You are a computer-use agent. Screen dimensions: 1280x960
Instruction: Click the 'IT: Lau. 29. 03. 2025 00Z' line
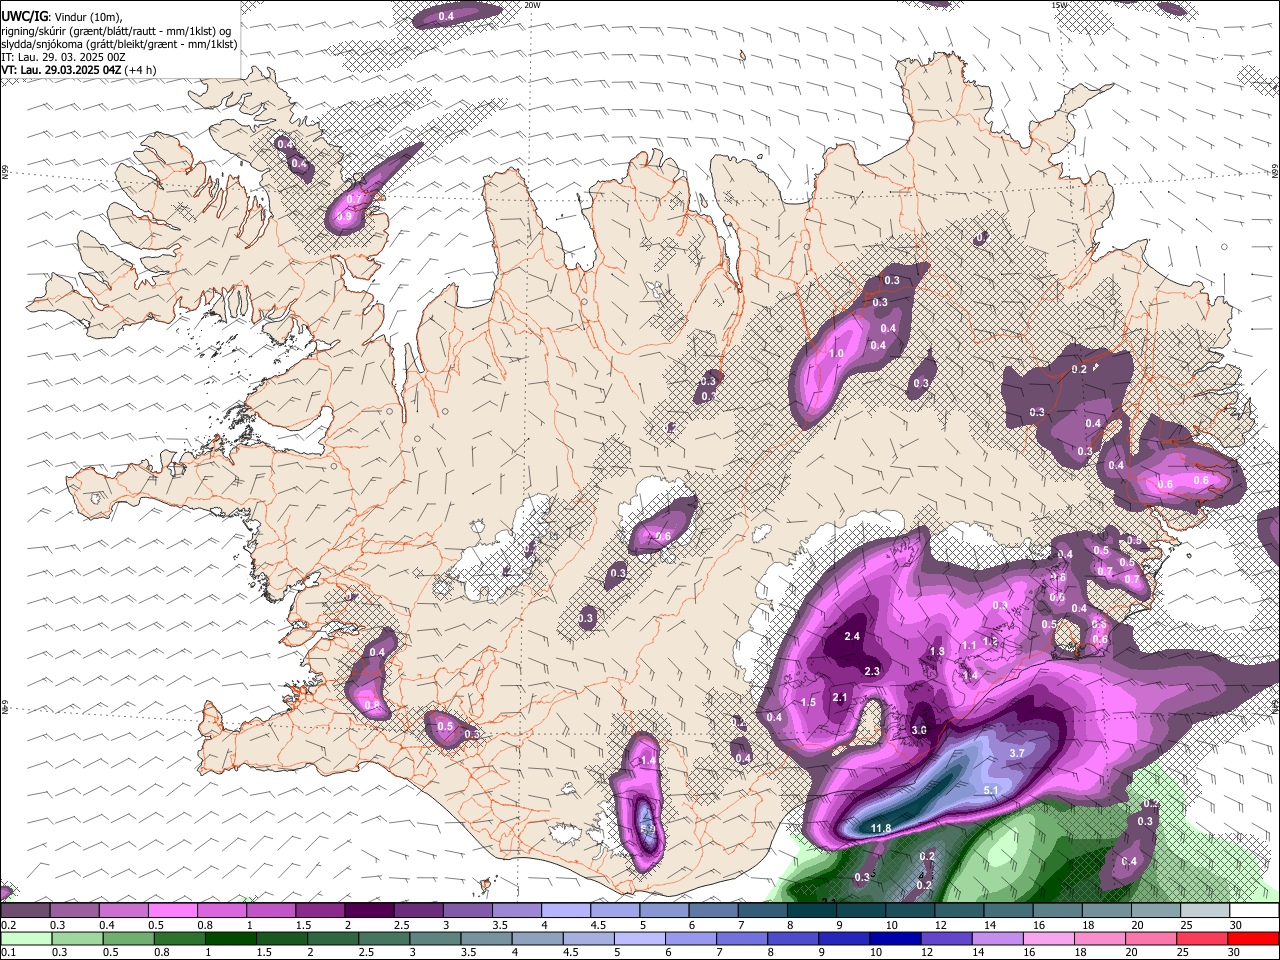63,57
